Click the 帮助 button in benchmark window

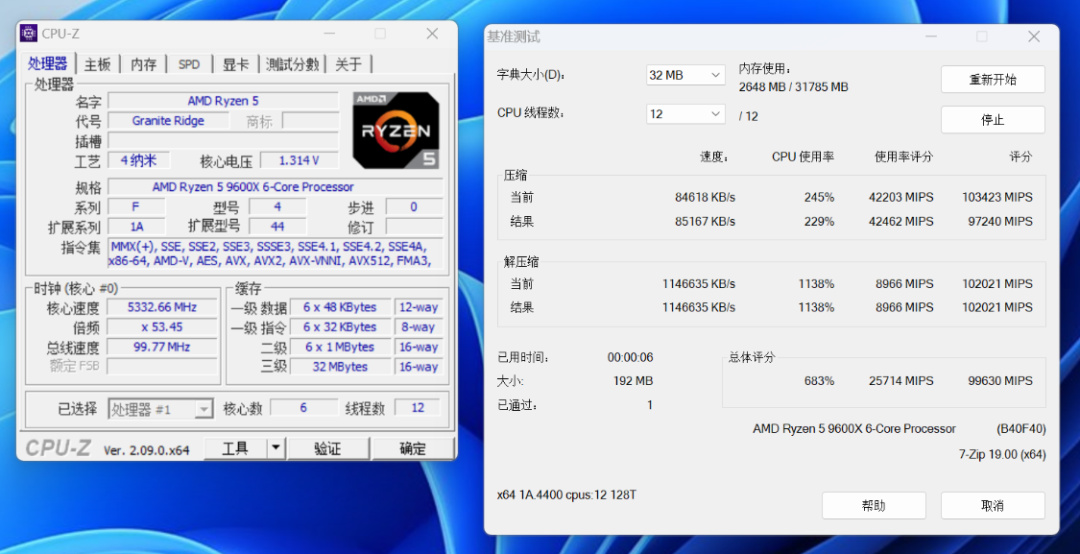point(873,505)
